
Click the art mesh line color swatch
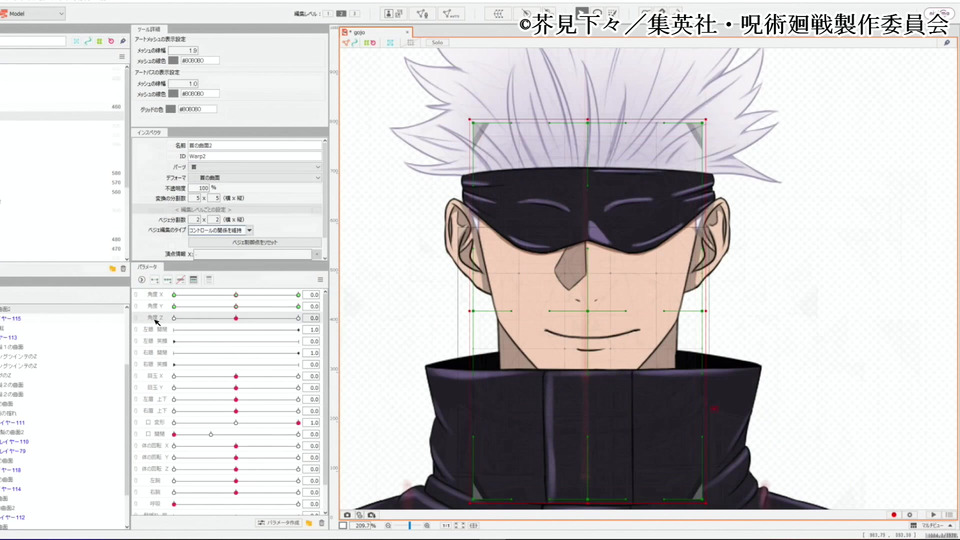point(173,61)
